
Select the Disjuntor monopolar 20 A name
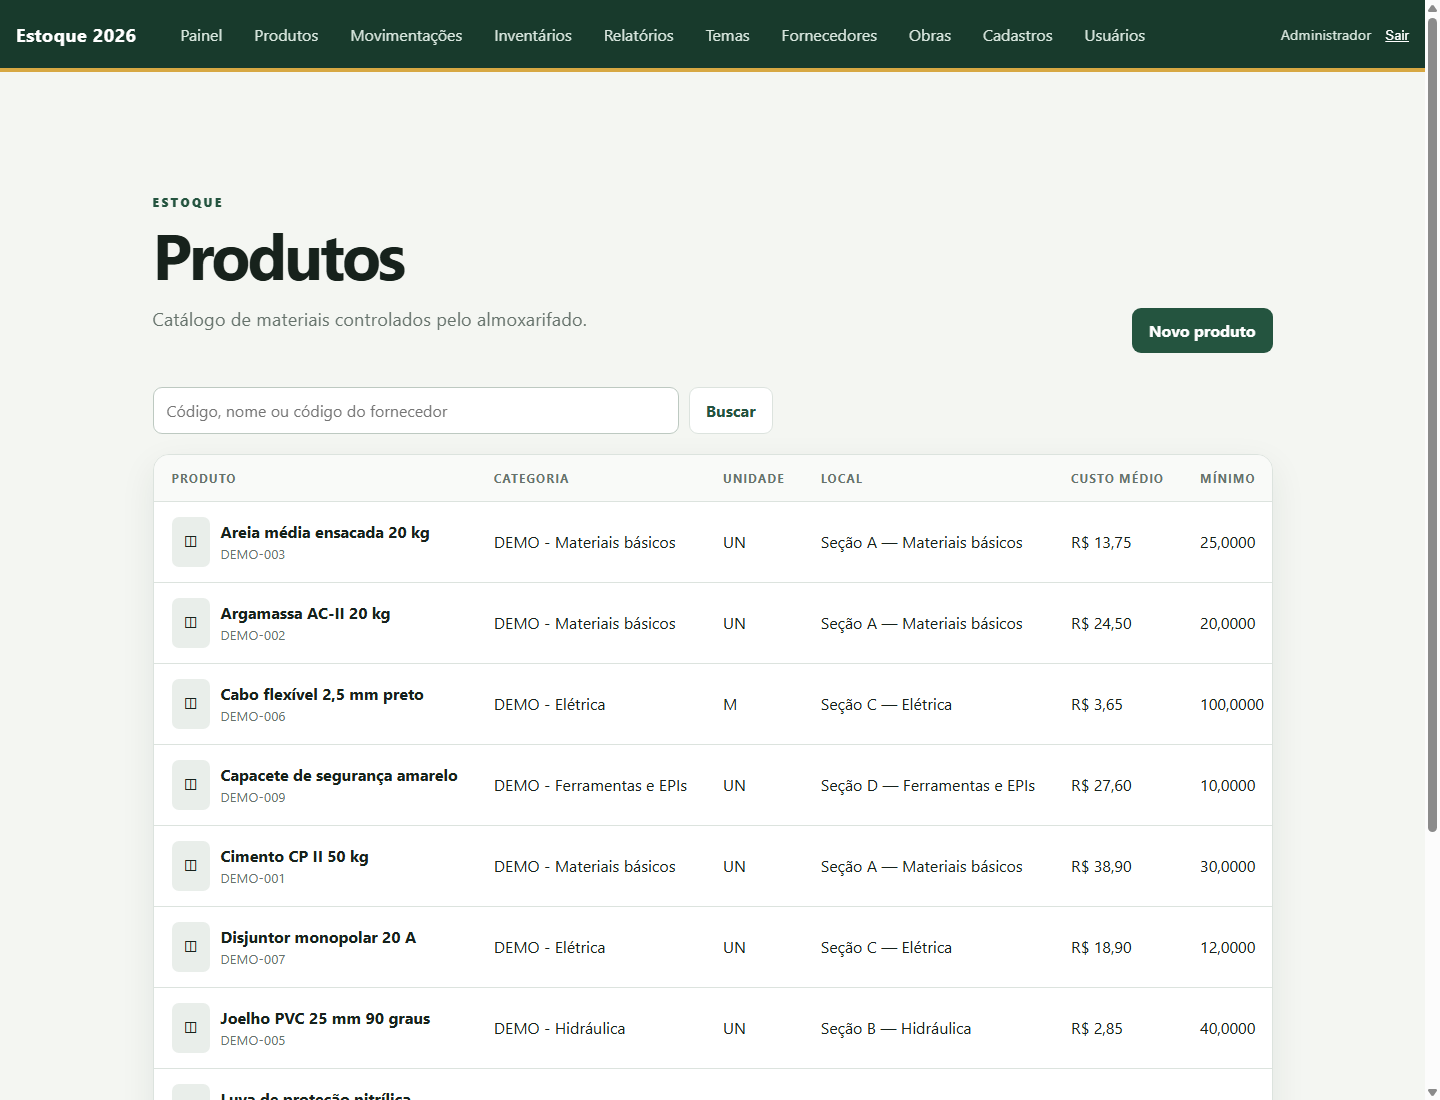[318, 937]
